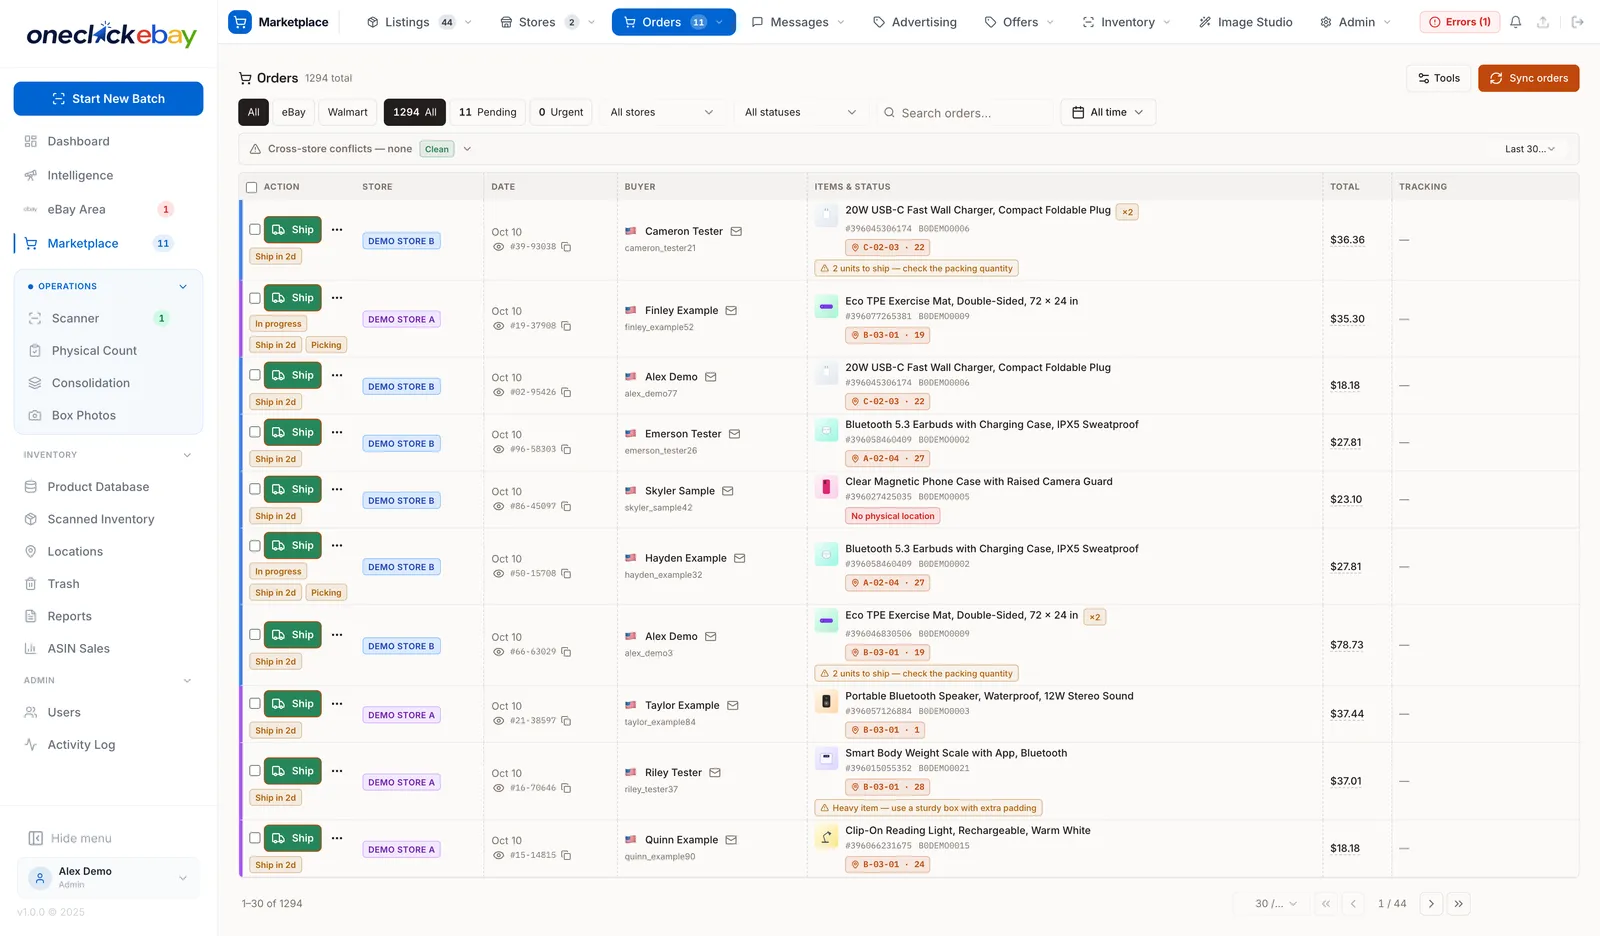Go to next page arrow
The width and height of the screenshot is (1600, 936).
[x=1431, y=904]
